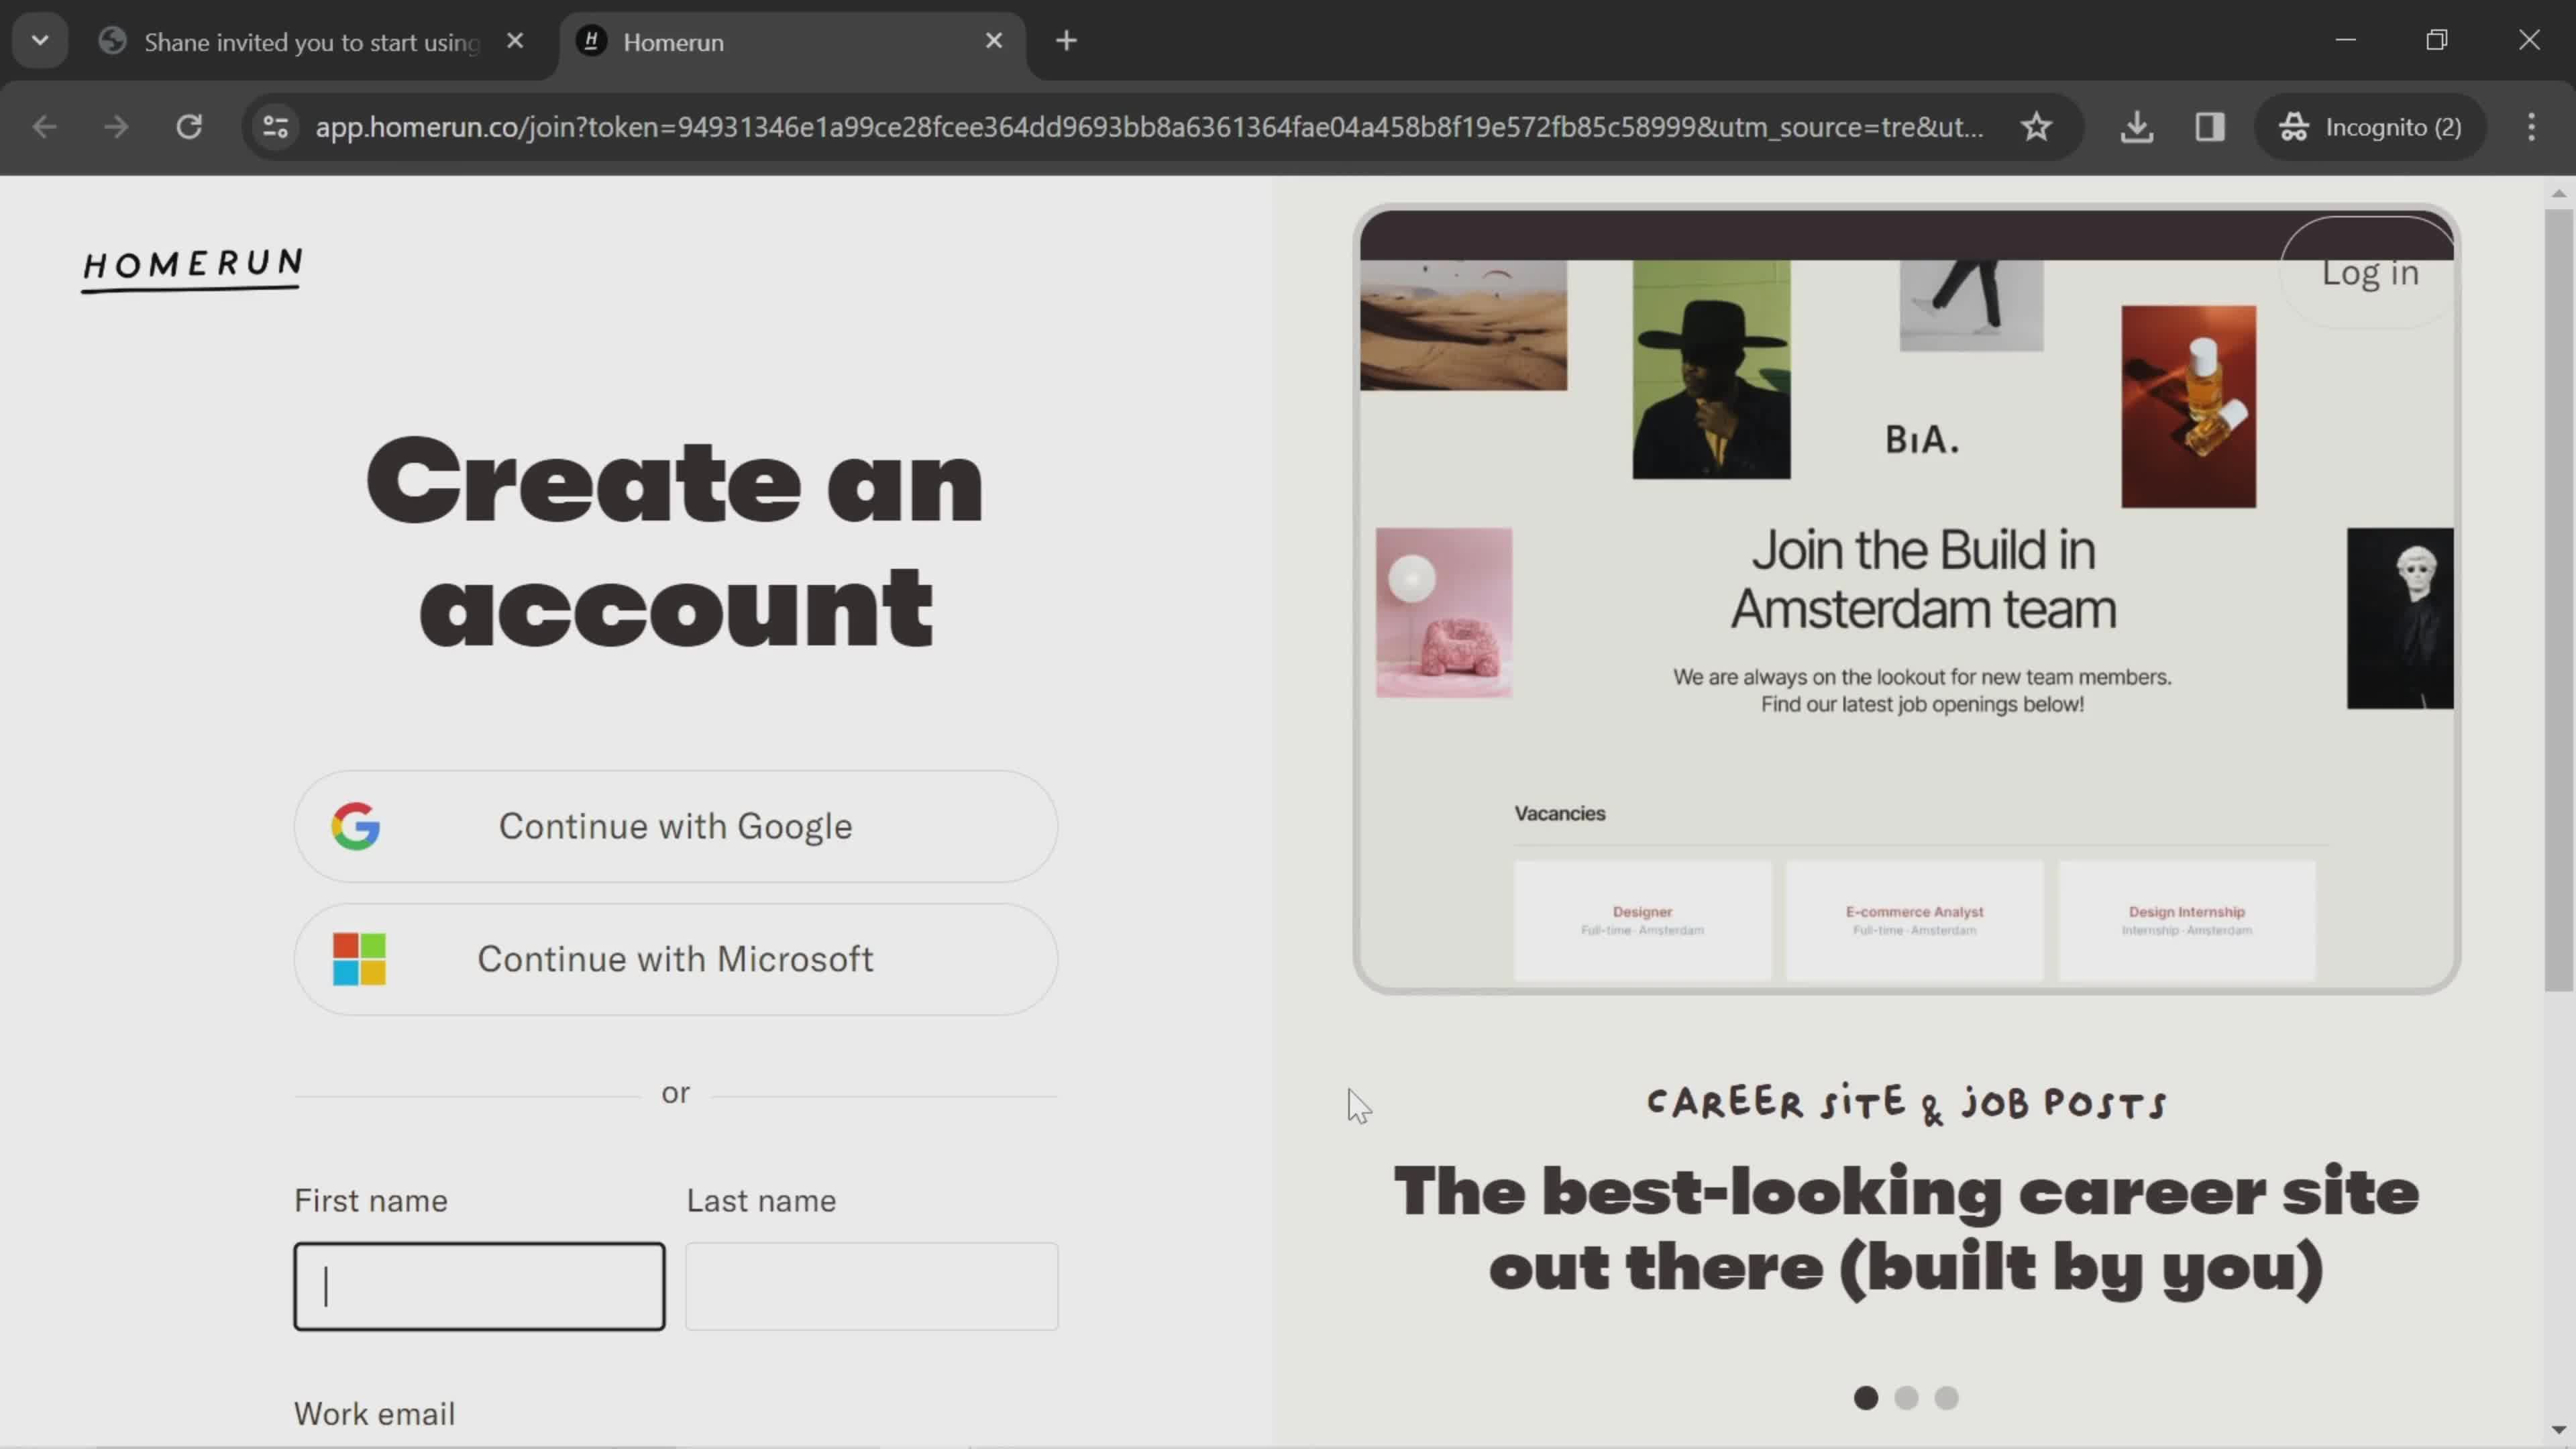The image size is (2576, 1449).
Task: Click Continue with Microsoft button
Action: tap(676, 959)
